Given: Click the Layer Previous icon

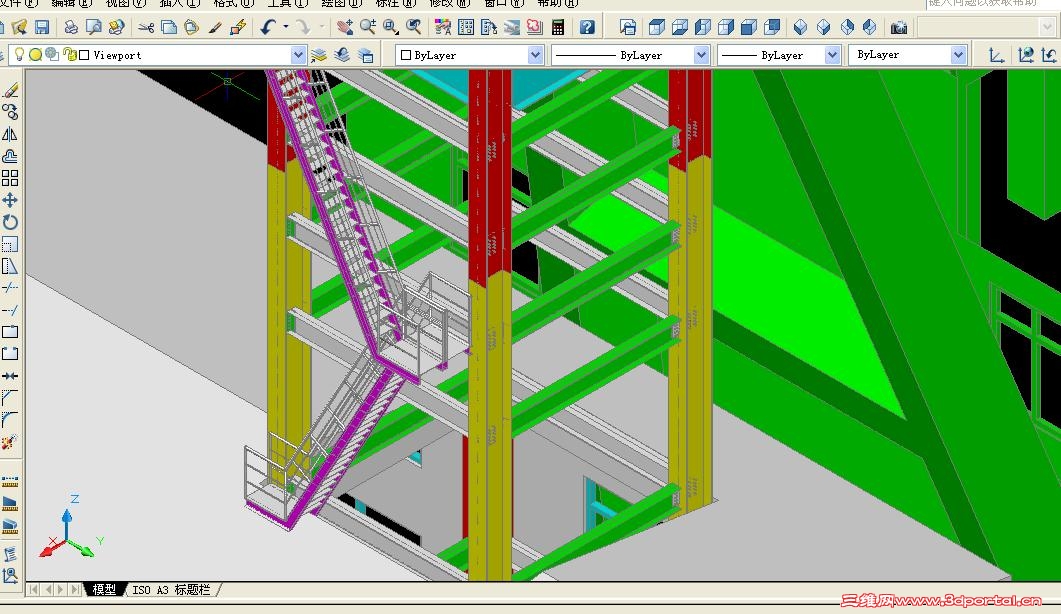Looking at the screenshot, I should point(342,55).
